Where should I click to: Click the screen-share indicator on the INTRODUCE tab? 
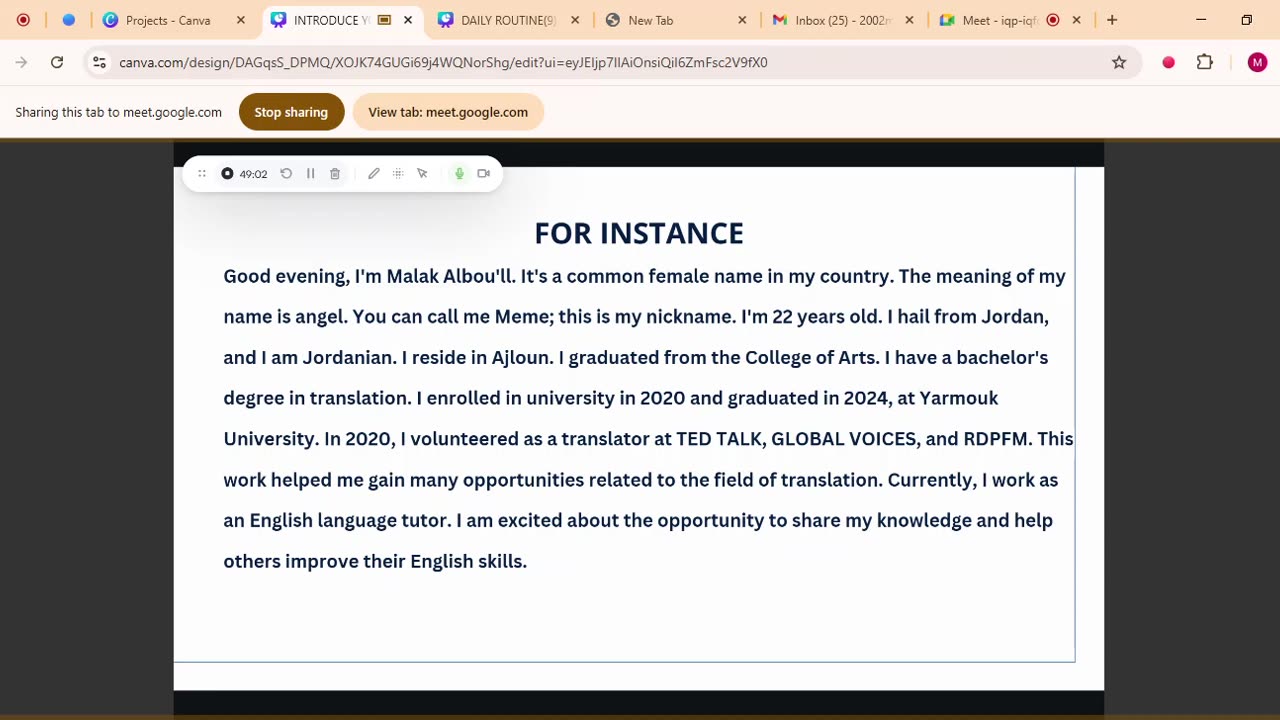(384, 20)
